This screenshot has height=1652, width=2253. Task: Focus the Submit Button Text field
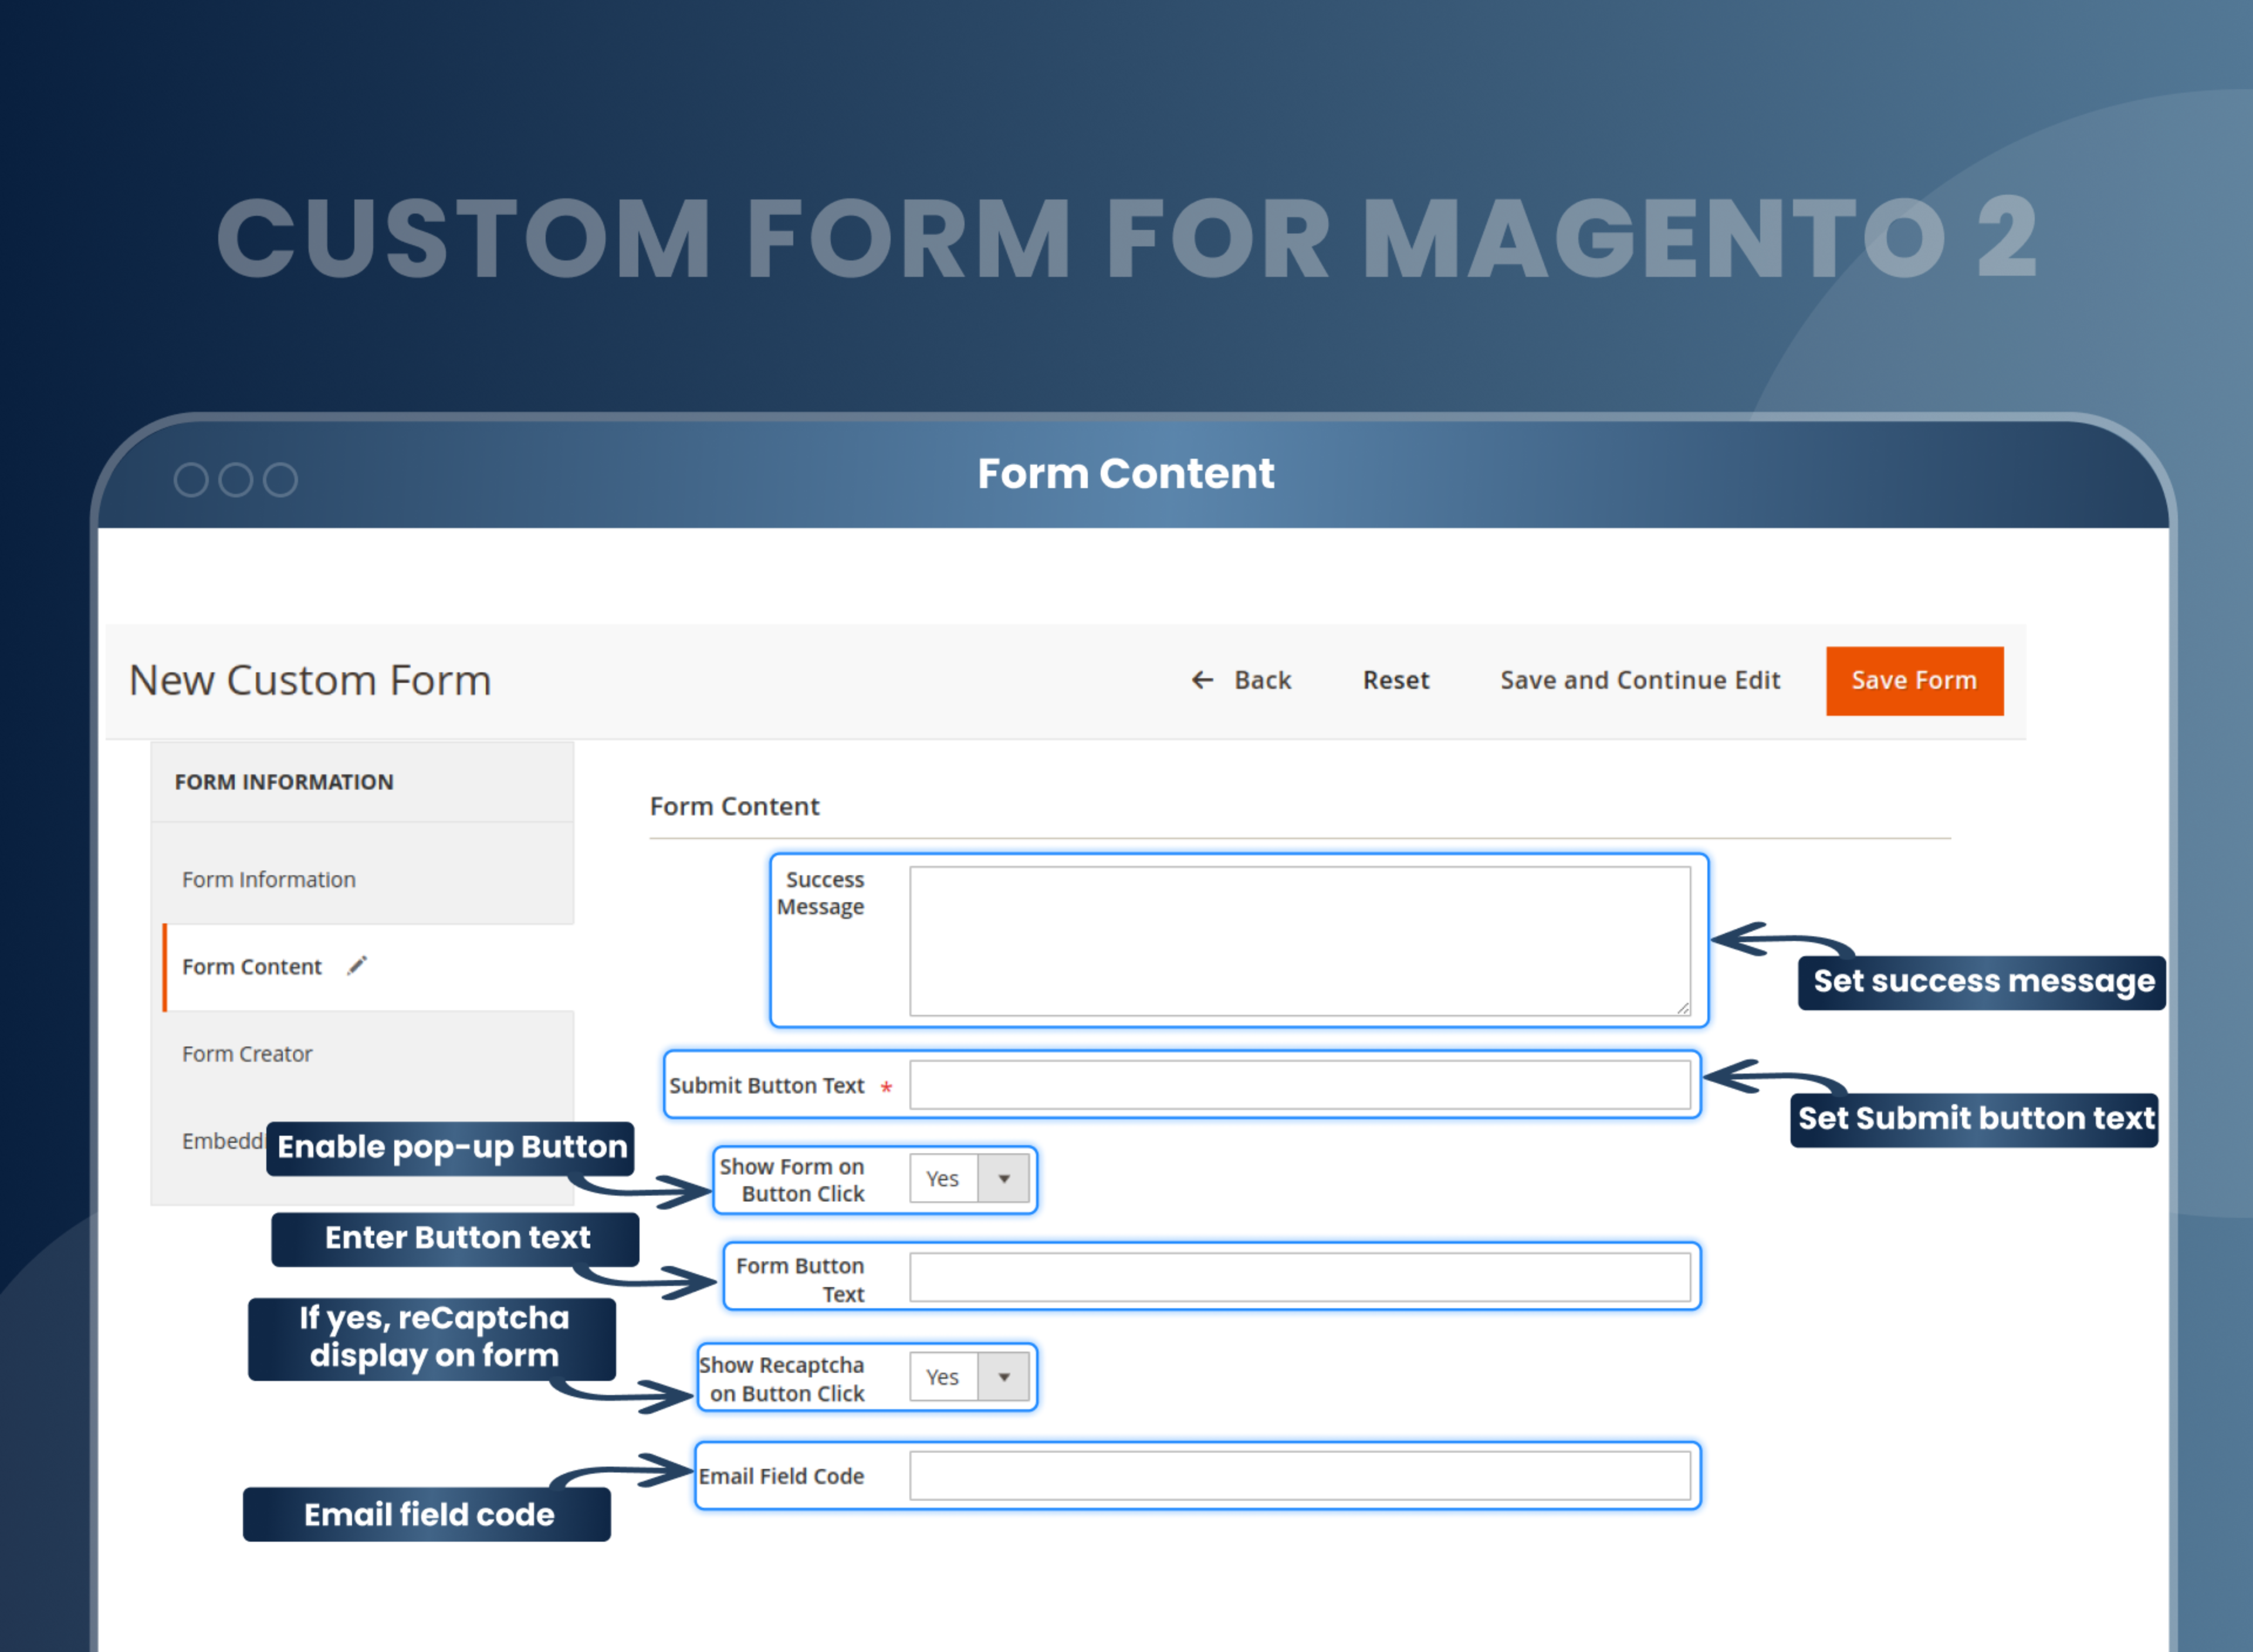pyautogui.click(x=1299, y=1085)
